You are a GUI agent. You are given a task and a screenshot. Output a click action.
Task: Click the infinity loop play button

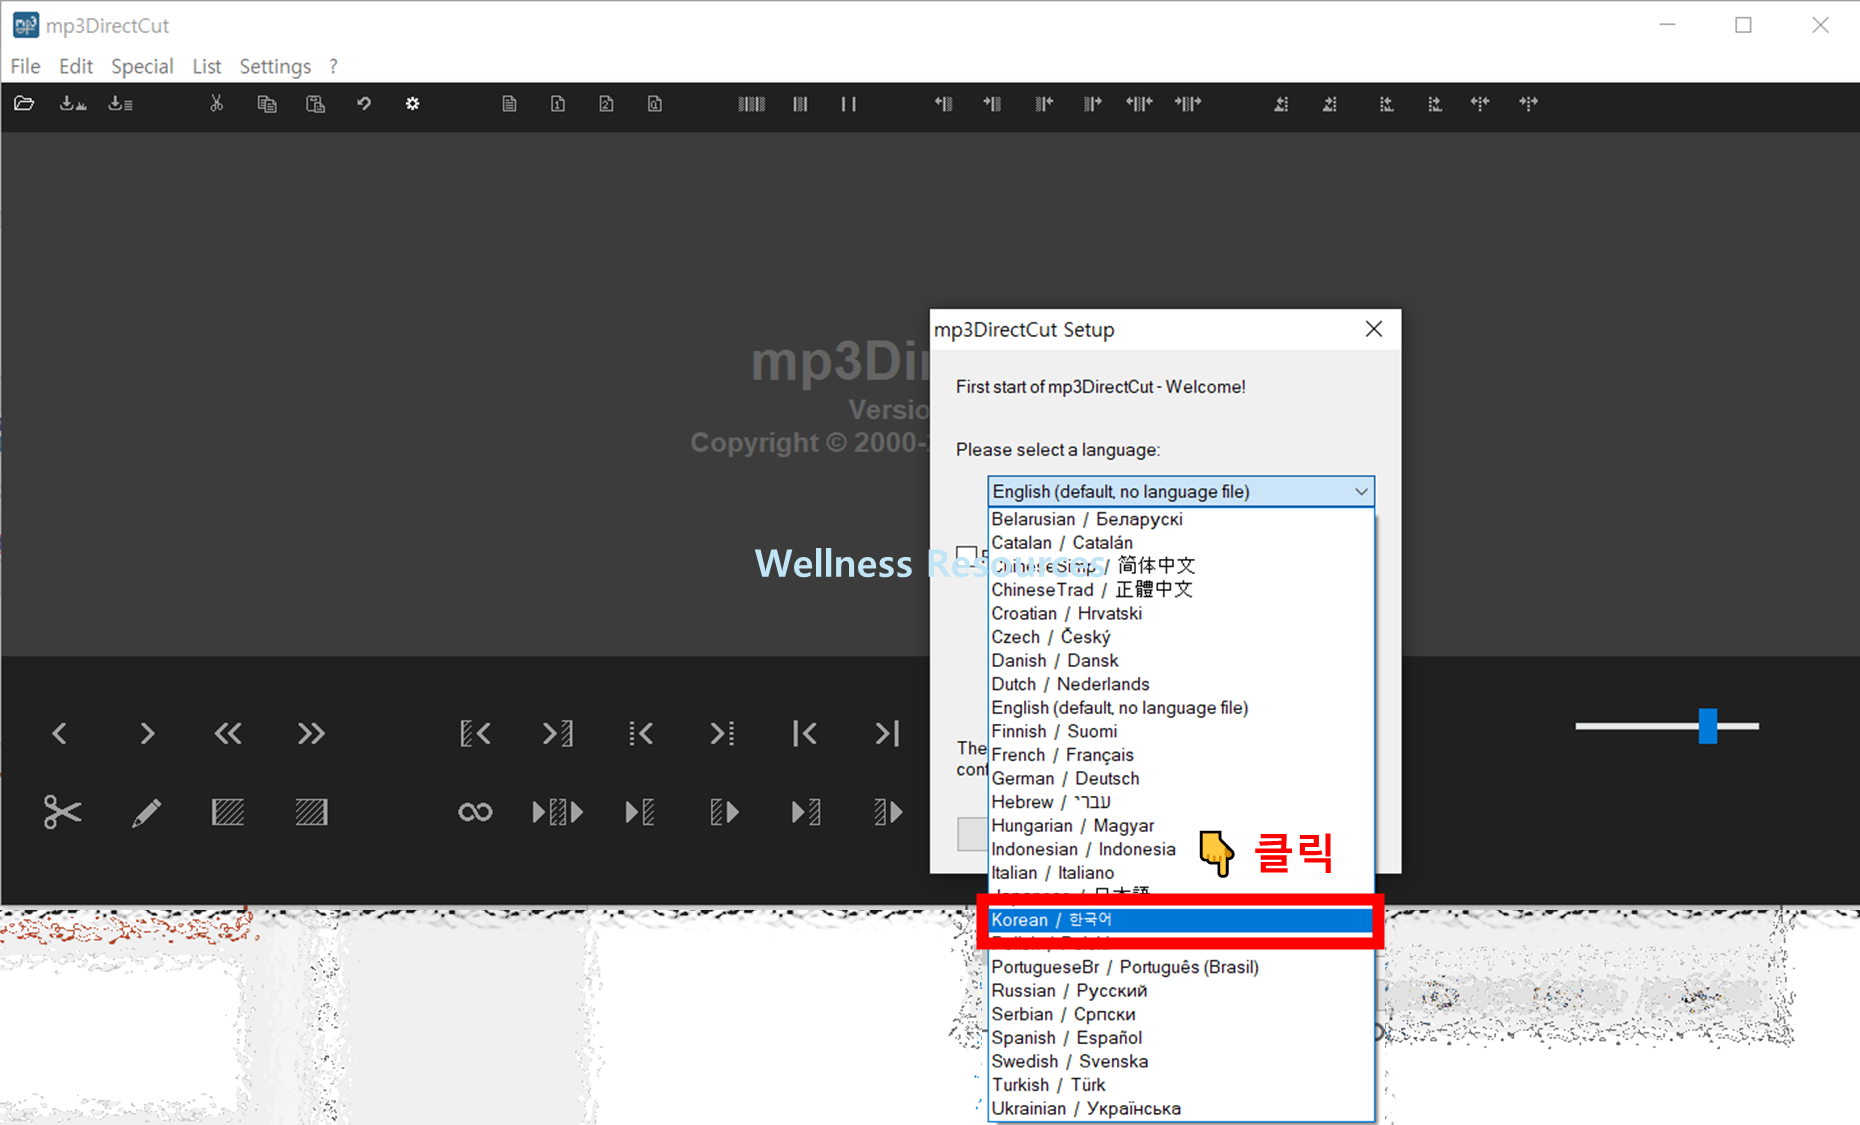pyautogui.click(x=475, y=812)
